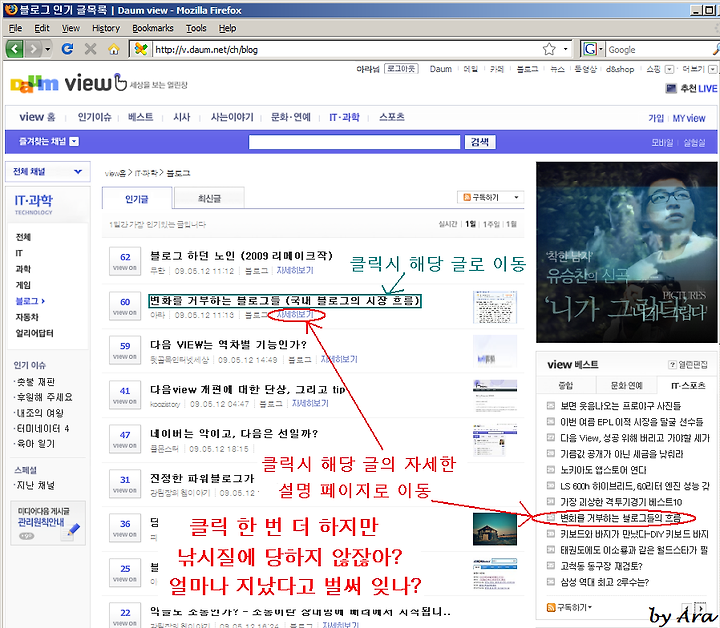Open the File menu

[x=15, y=28]
